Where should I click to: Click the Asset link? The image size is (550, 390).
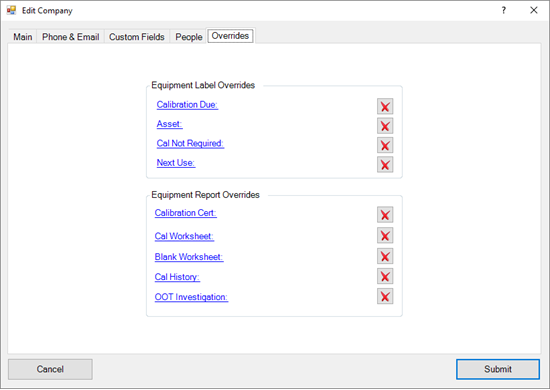click(169, 124)
